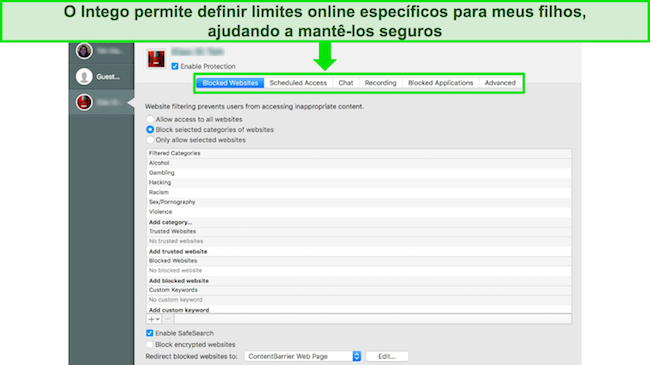The height and width of the screenshot is (365, 650).
Task: Open the ContentBarrier Web Page dropdown
Action: pos(303,356)
